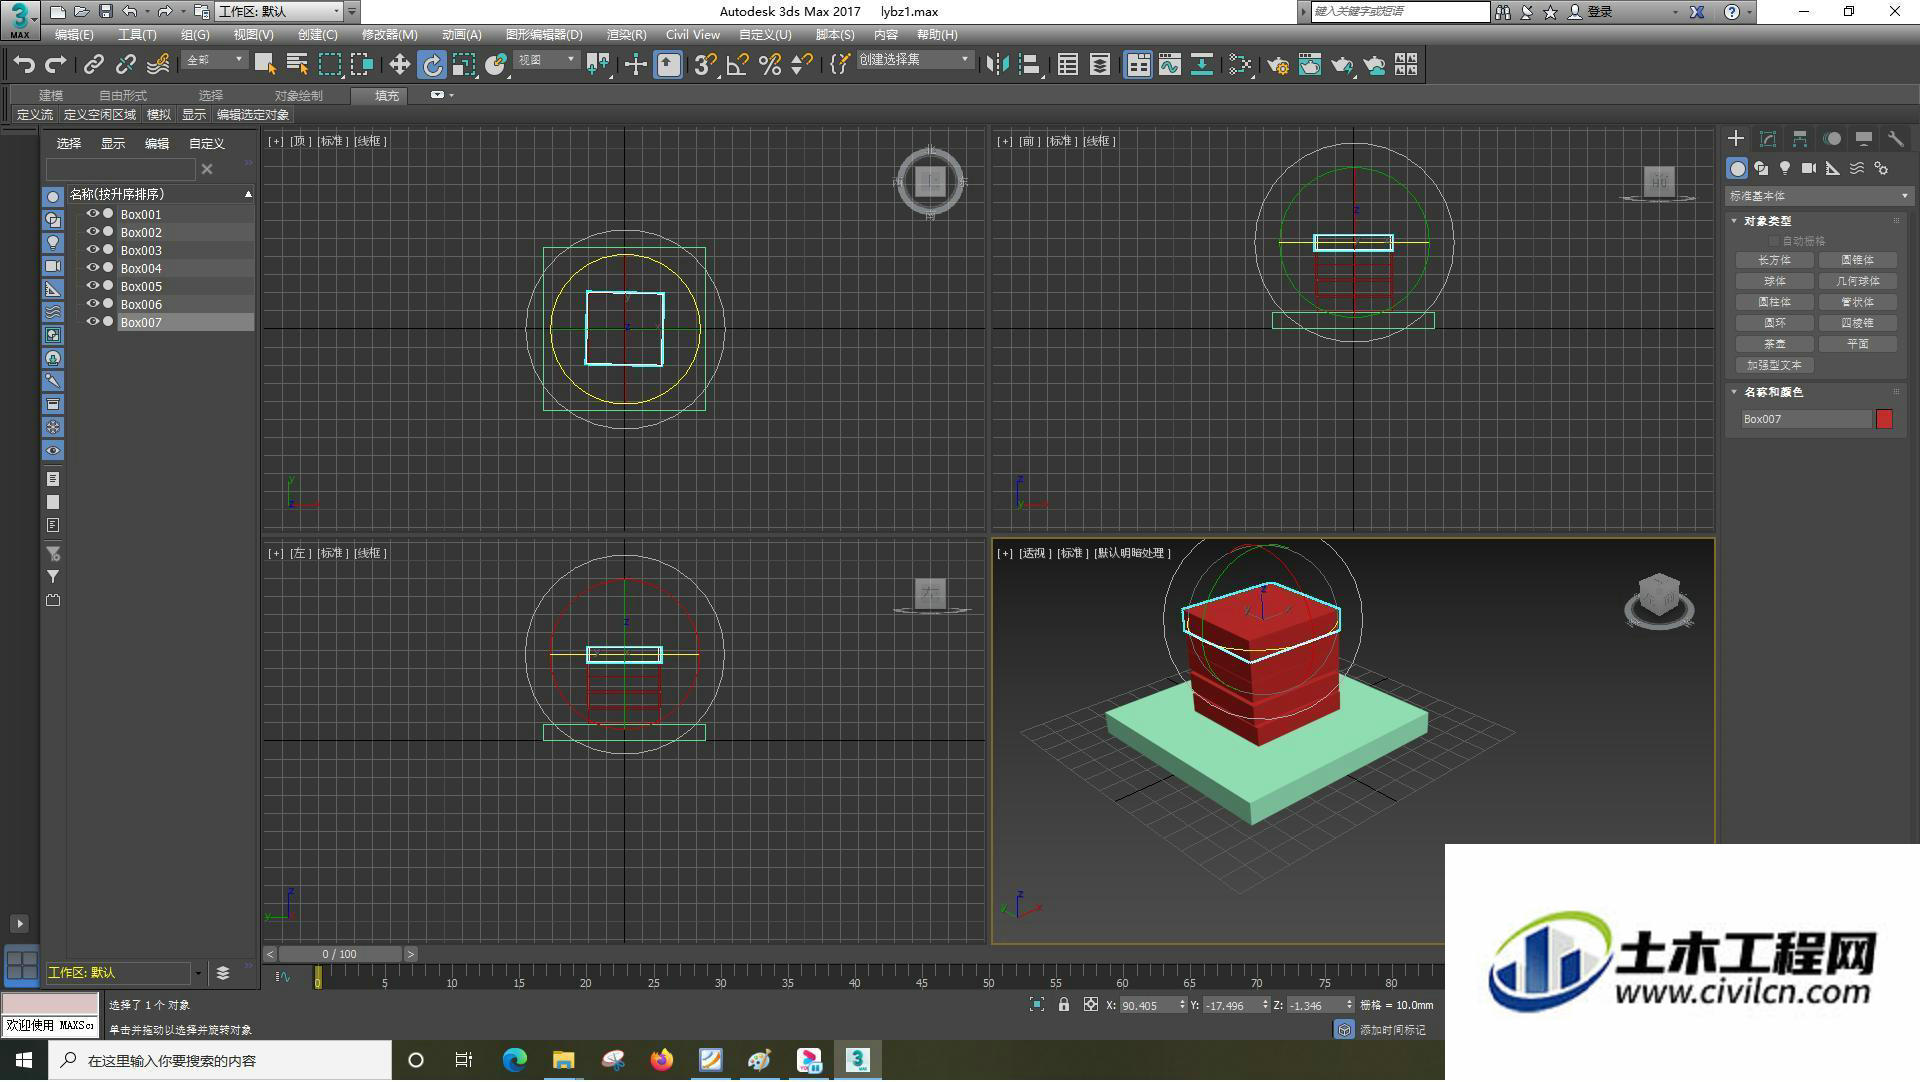This screenshot has height=1082, width=1920.
Task: Select the Shapes category icon
Action: 1761,169
